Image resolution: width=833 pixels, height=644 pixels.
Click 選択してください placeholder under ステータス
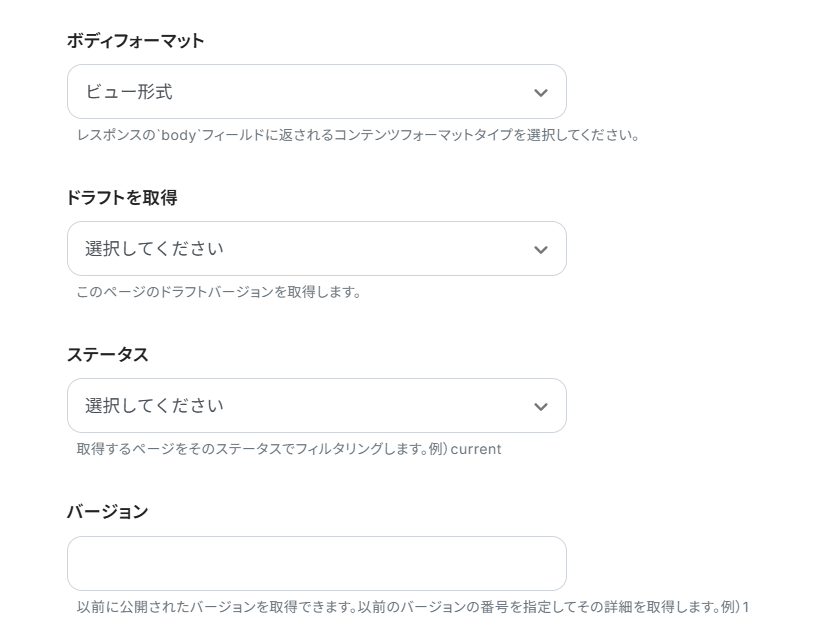click(154, 405)
